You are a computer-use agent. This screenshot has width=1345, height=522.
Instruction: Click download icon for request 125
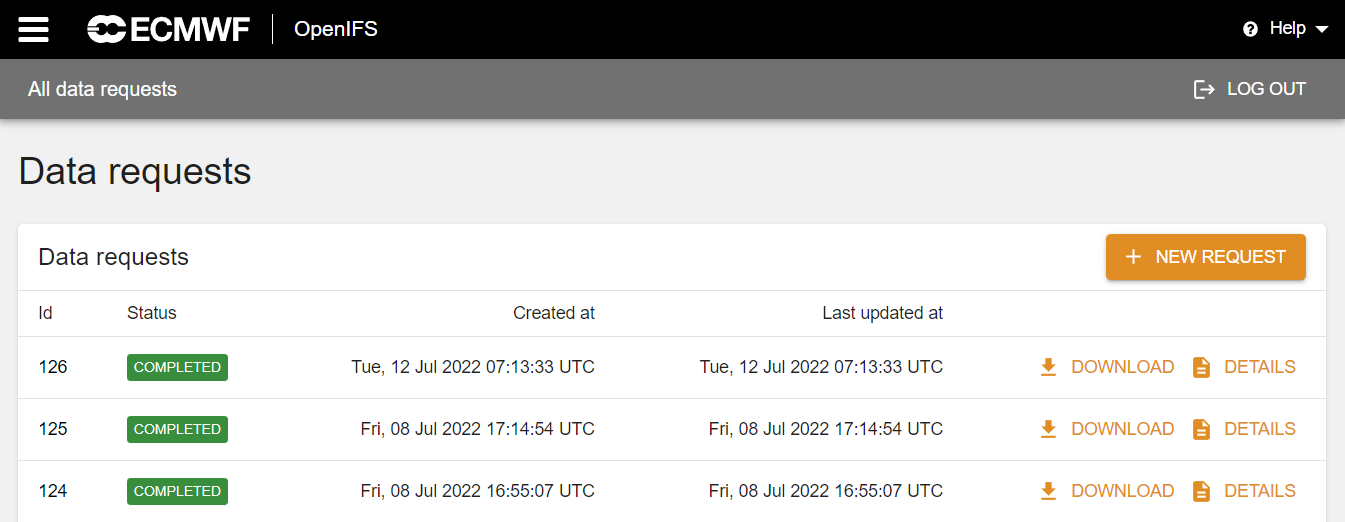point(1048,429)
